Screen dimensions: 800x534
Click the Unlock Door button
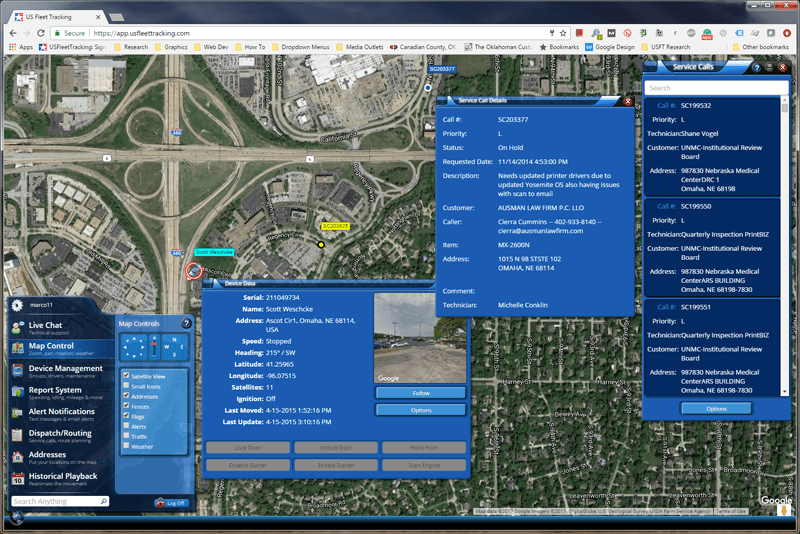point(336,447)
